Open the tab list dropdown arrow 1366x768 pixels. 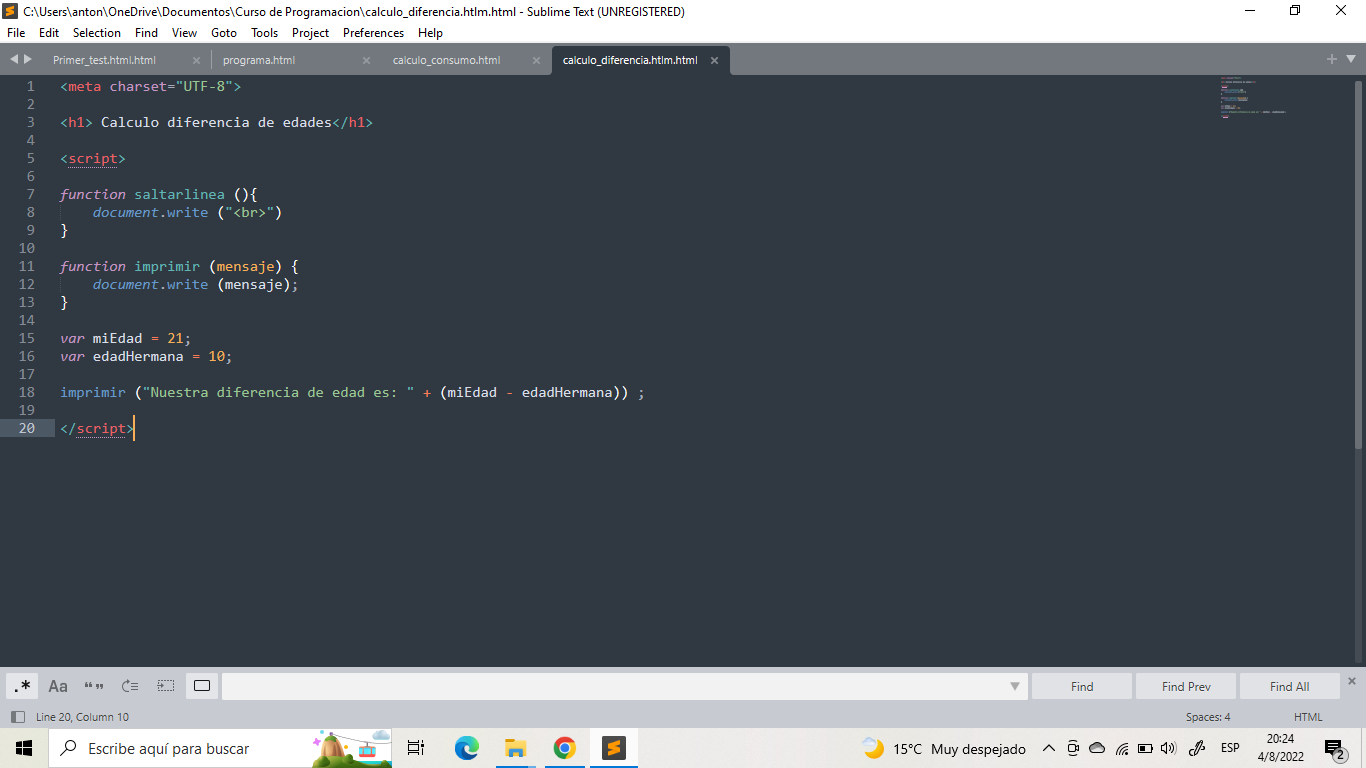1349,59
